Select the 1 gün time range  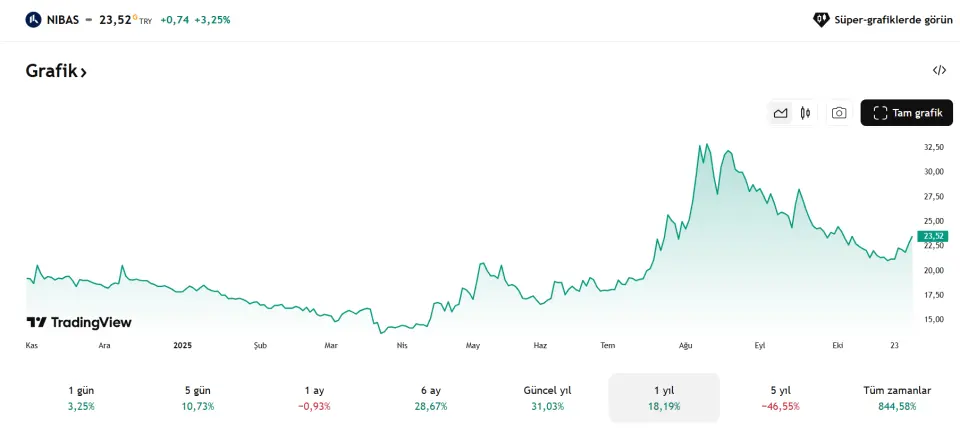(81, 398)
